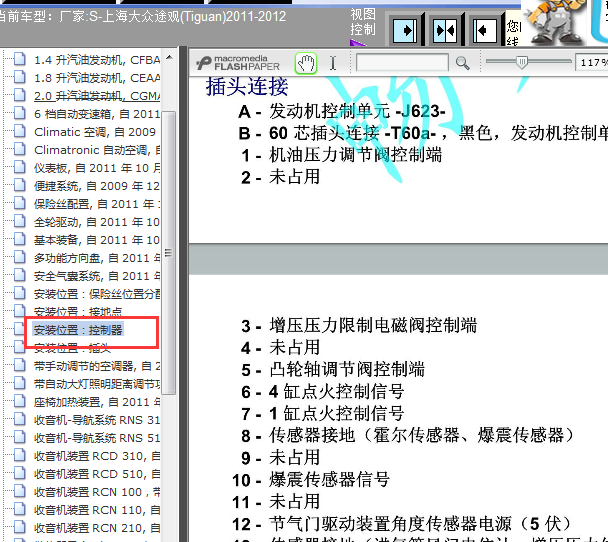Click document icon beside 6 档自动变速箱
Viewport: 608px width, 542px height.
[20, 113]
